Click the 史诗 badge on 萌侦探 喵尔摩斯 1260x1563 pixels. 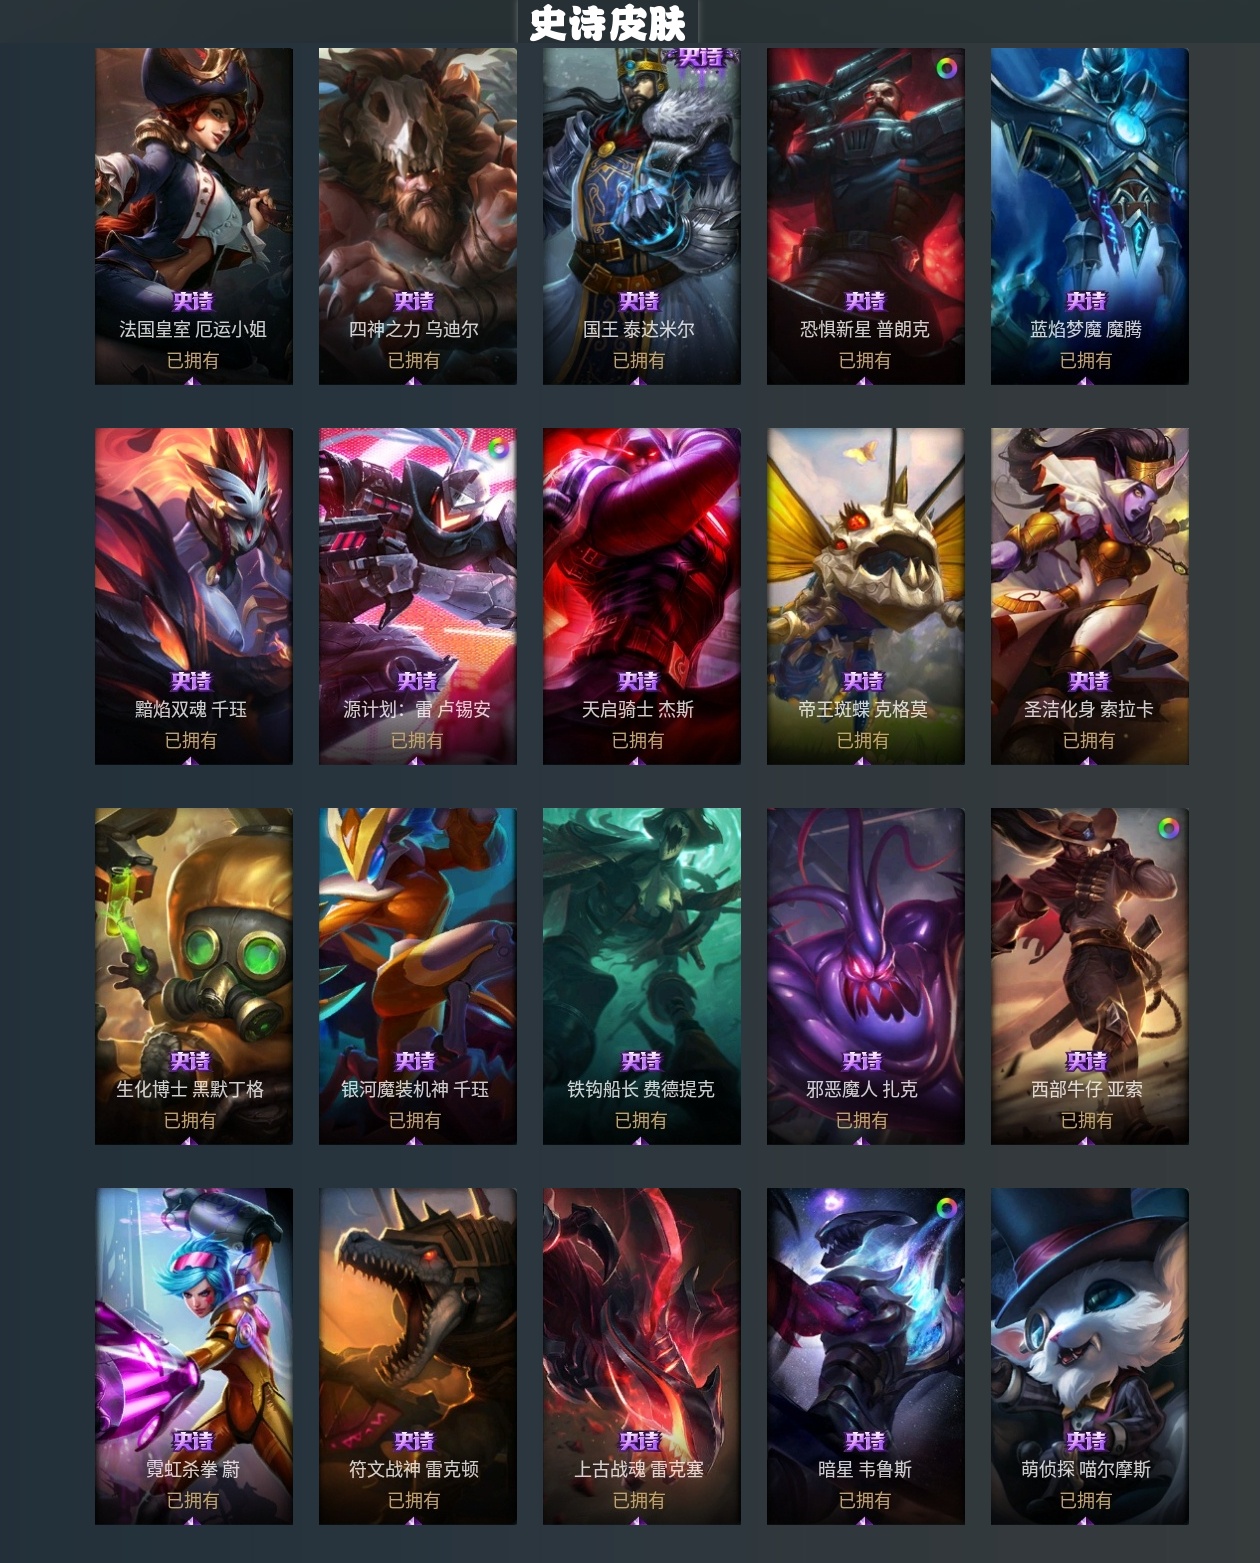(x=1086, y=1441)
